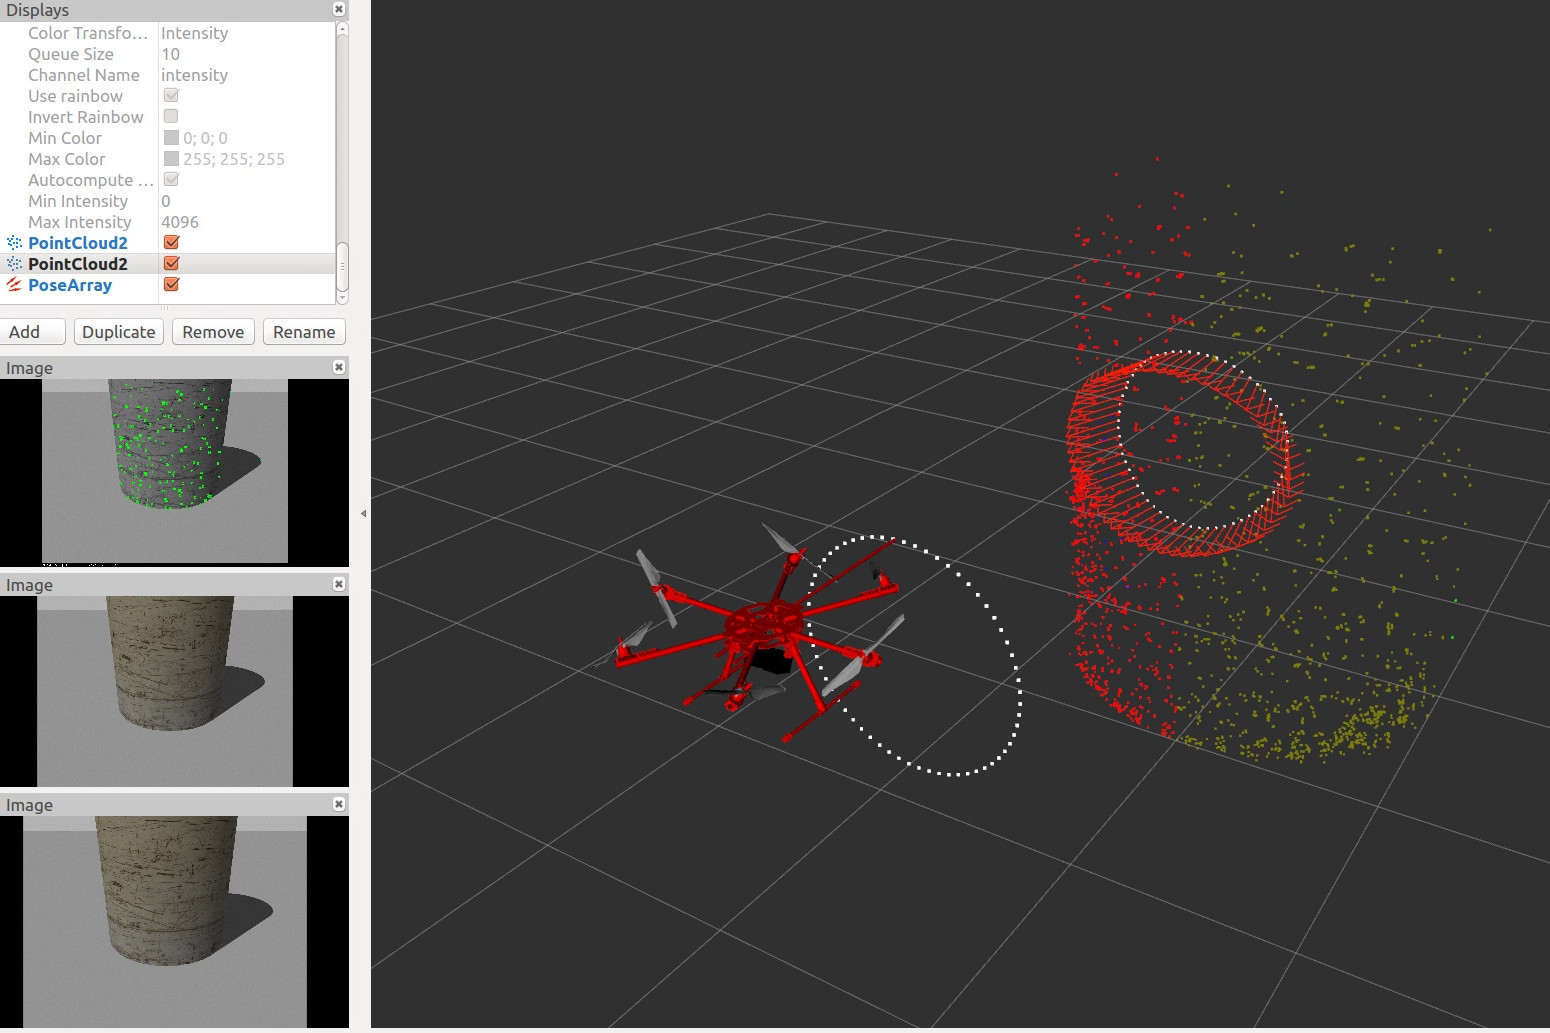Uncheck the blue PointCloud2 display checkbox
The height and width of the screenshot is (1033, 1550).
pyautogui.click(x=171, y=242)
